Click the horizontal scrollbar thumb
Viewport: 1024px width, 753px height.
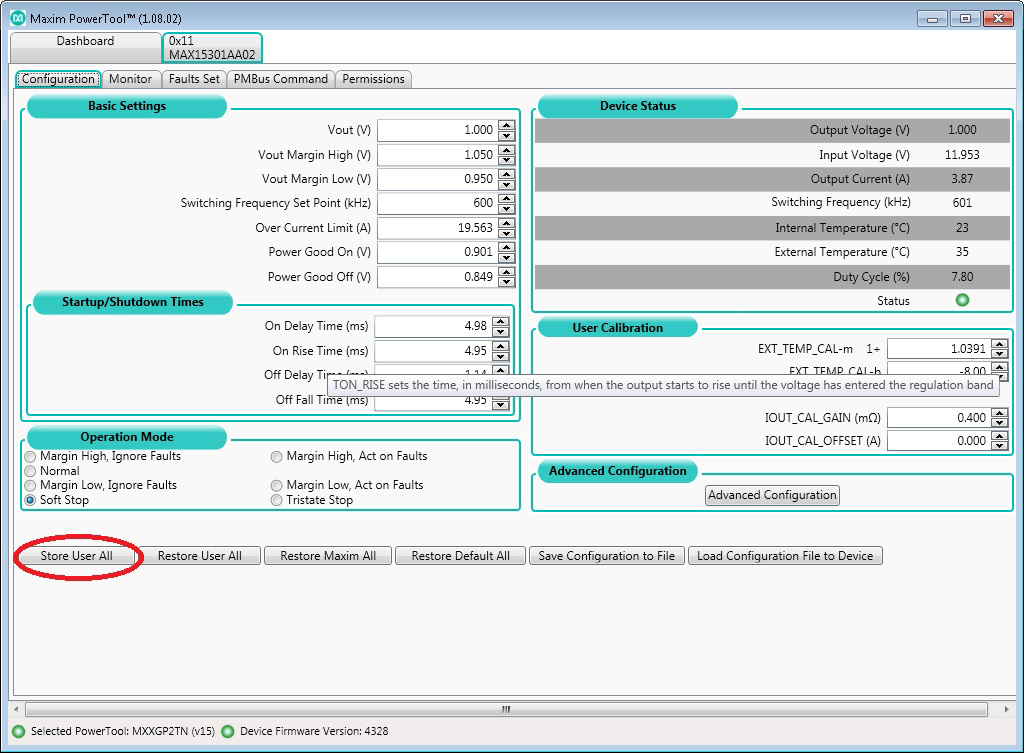506,709
